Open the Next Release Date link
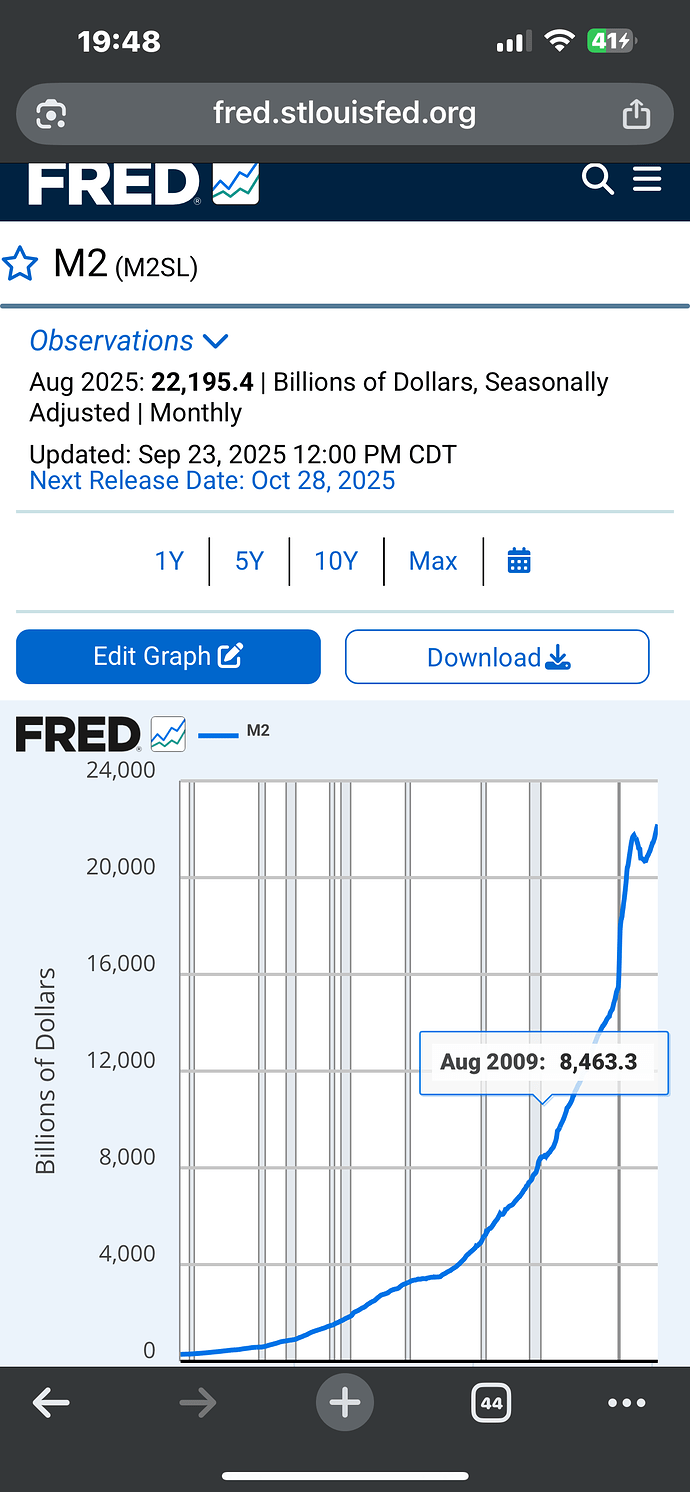Image resolution: width=690 pixels, height=1492 pixels. [212, 481]
